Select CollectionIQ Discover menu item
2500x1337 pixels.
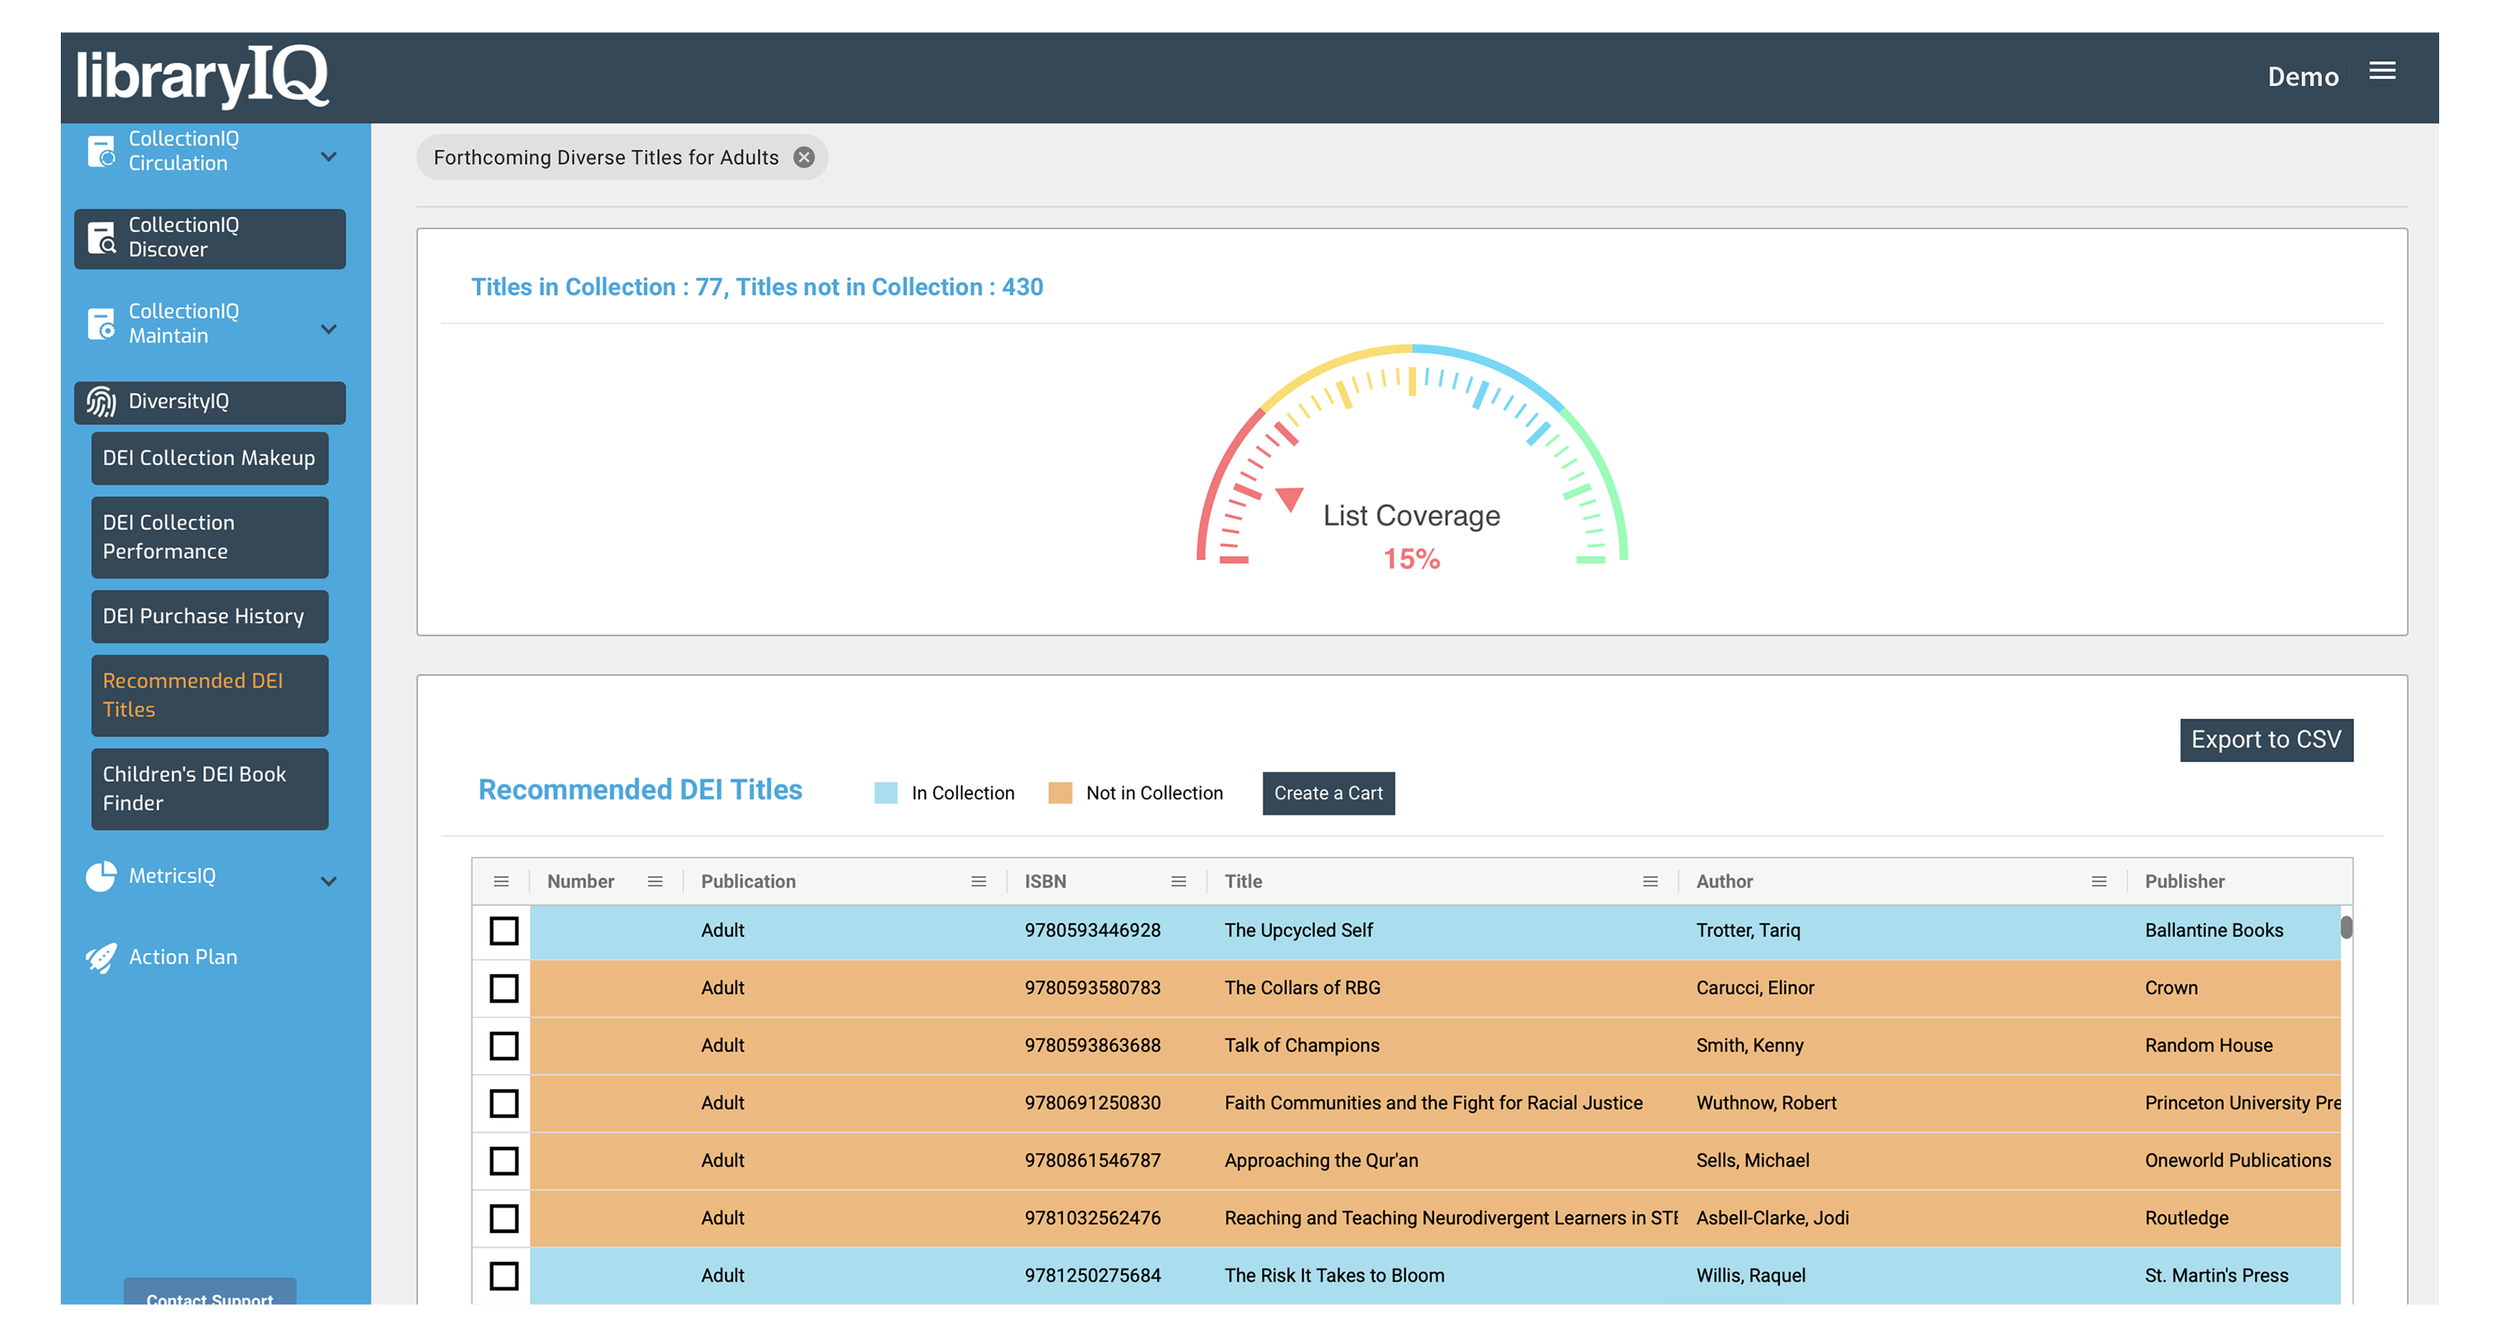[209, 238]
